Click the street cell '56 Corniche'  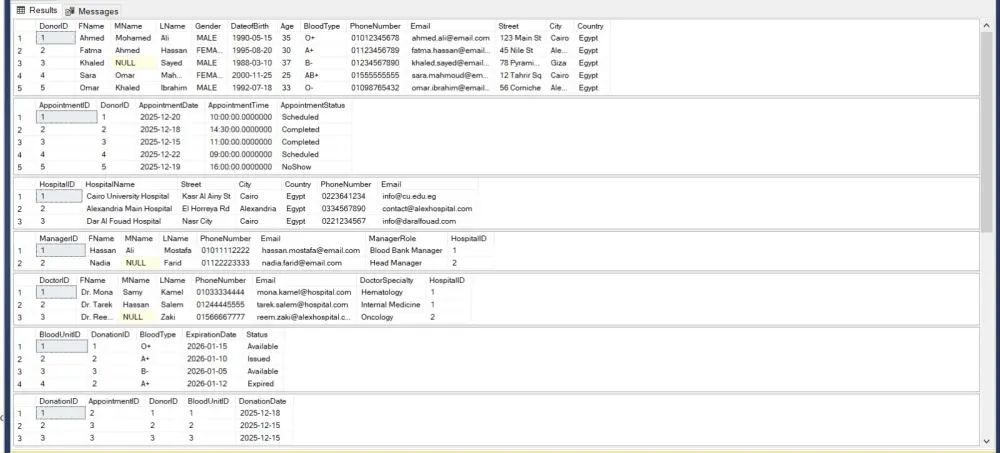click(520, 88)
